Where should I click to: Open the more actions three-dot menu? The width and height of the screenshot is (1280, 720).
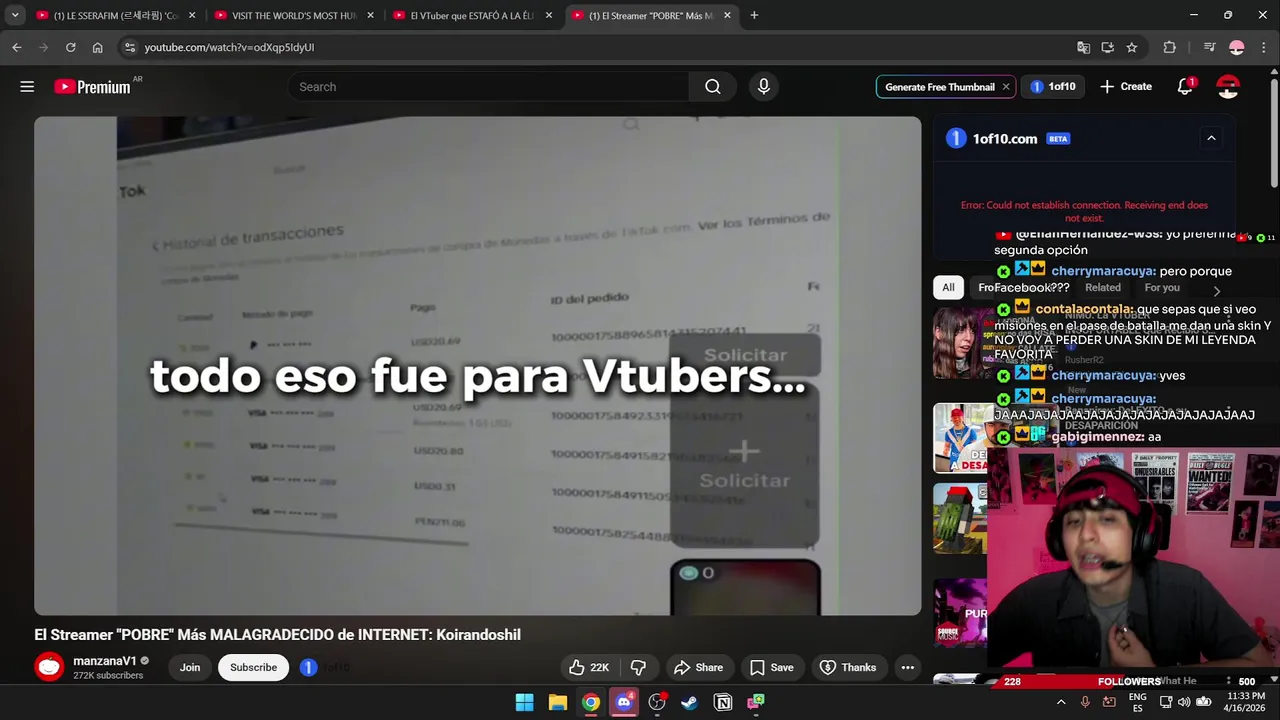[x=907, y=667]
